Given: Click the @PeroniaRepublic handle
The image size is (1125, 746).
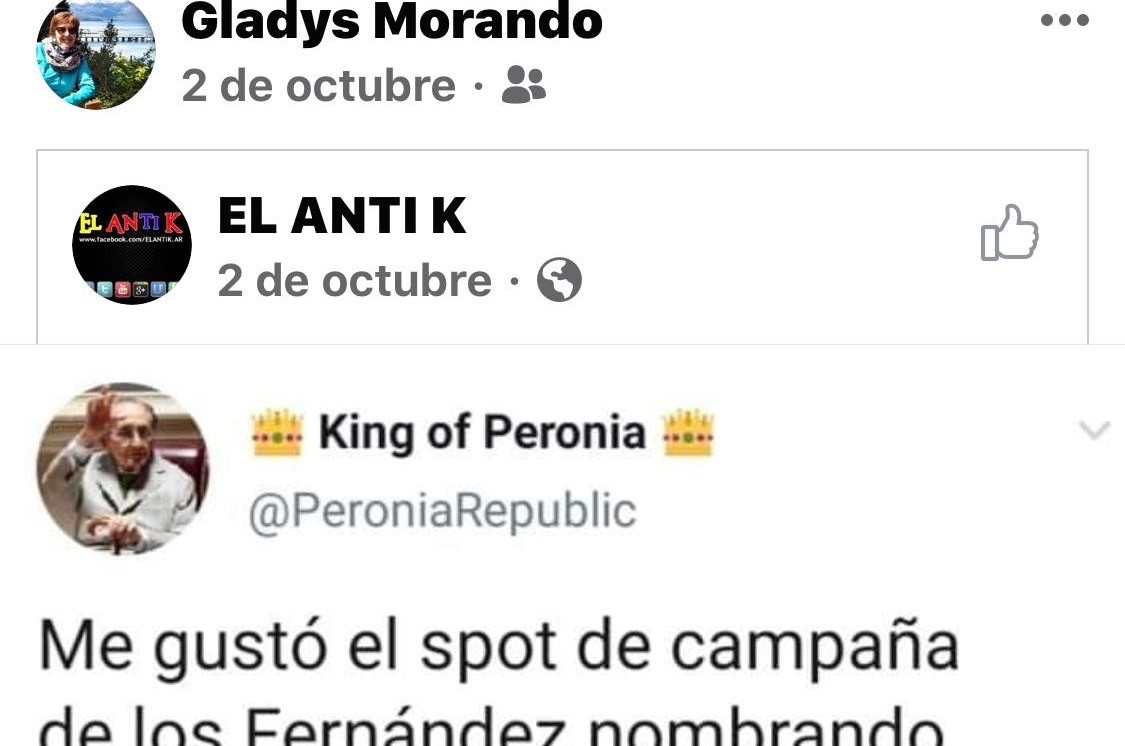Looking at the screenshot, I should [442, 511].
